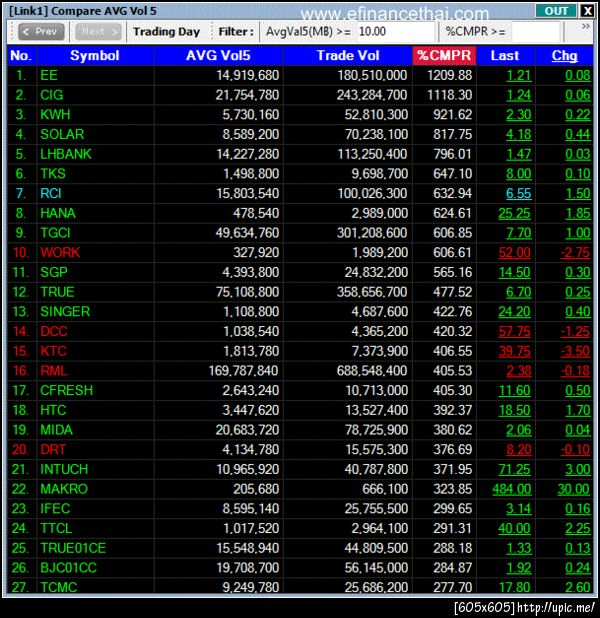Expand the toolbar overflow chevron
The image size is (600, 618).
tap(585, 26)
